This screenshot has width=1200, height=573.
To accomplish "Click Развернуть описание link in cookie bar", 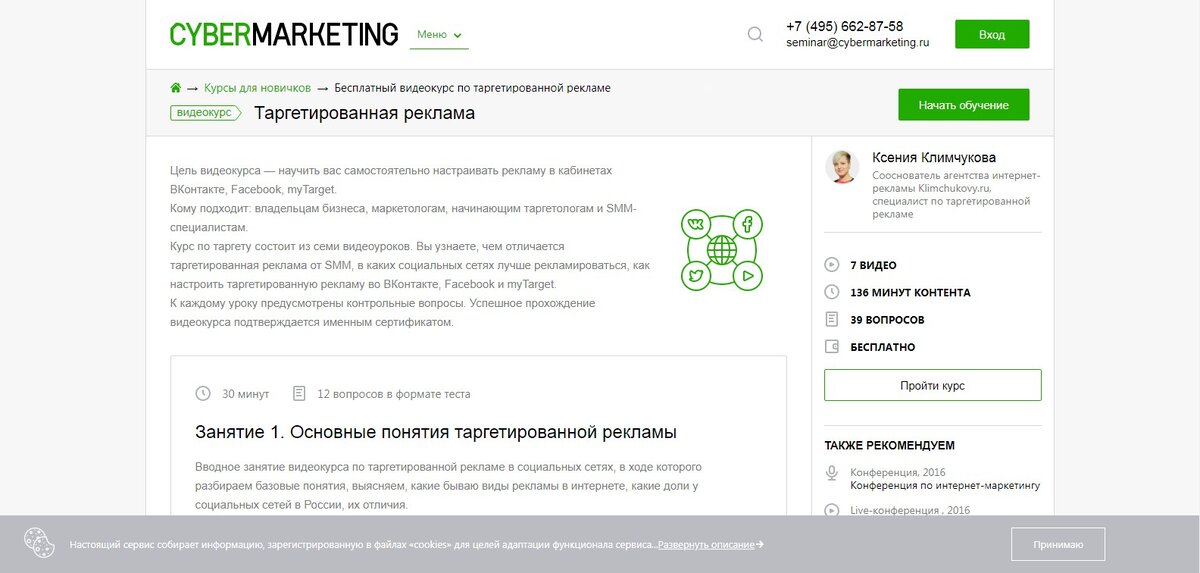I will [706, 544].
